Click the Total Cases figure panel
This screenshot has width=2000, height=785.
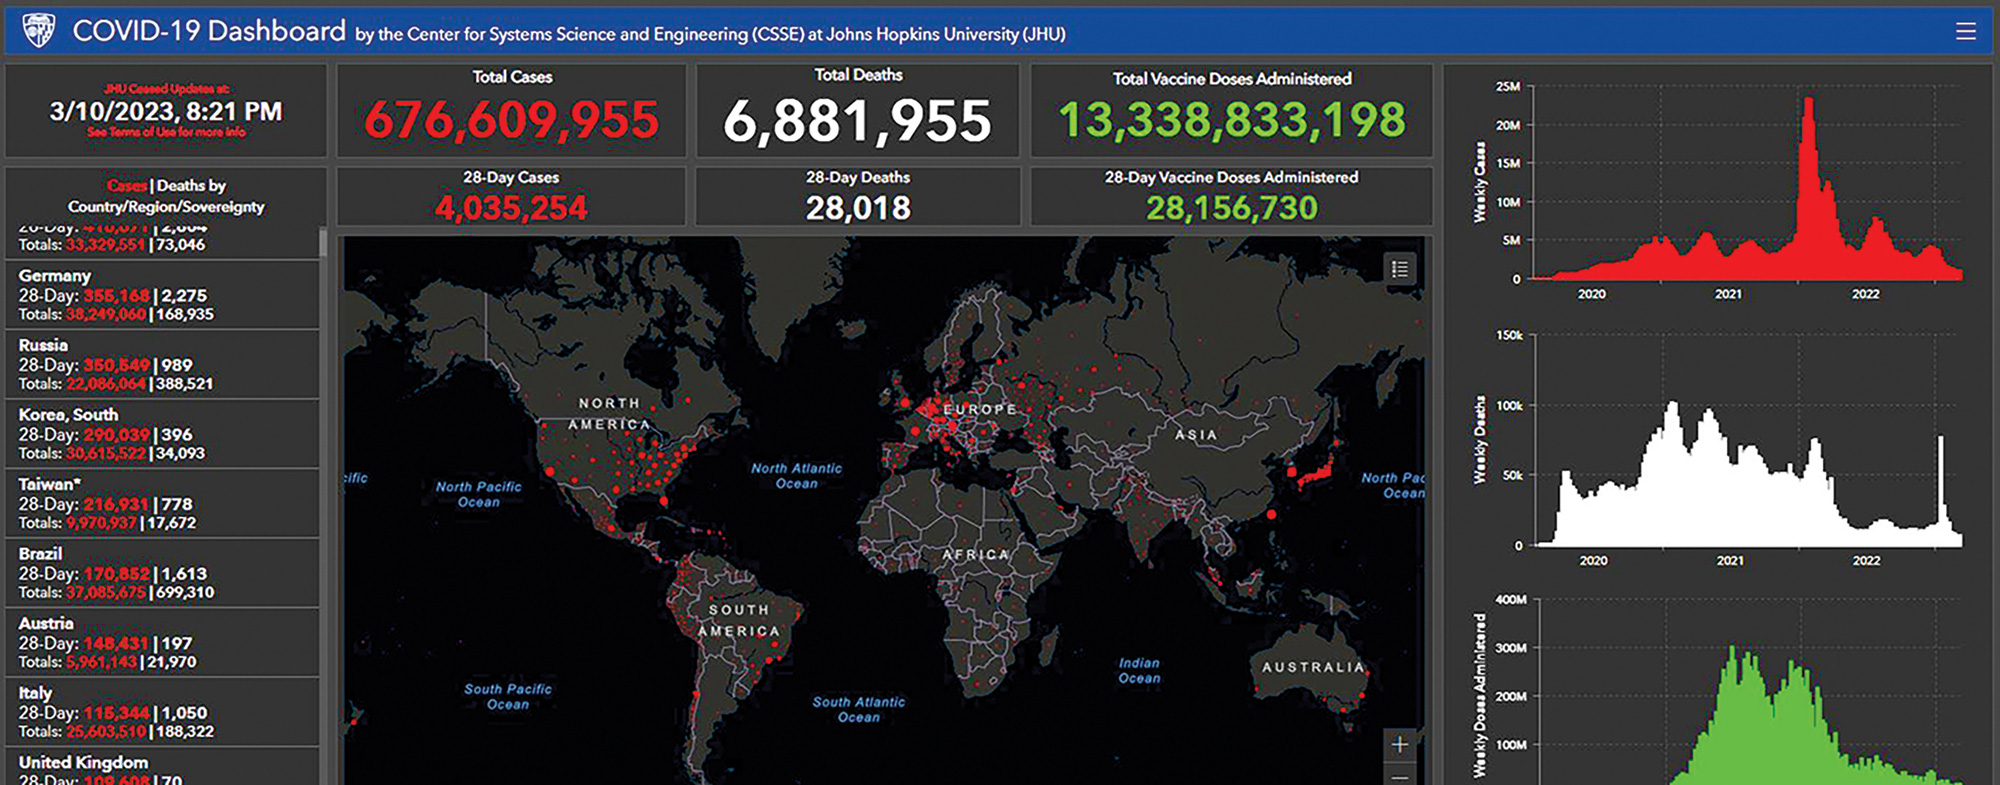tap(511, 110)
